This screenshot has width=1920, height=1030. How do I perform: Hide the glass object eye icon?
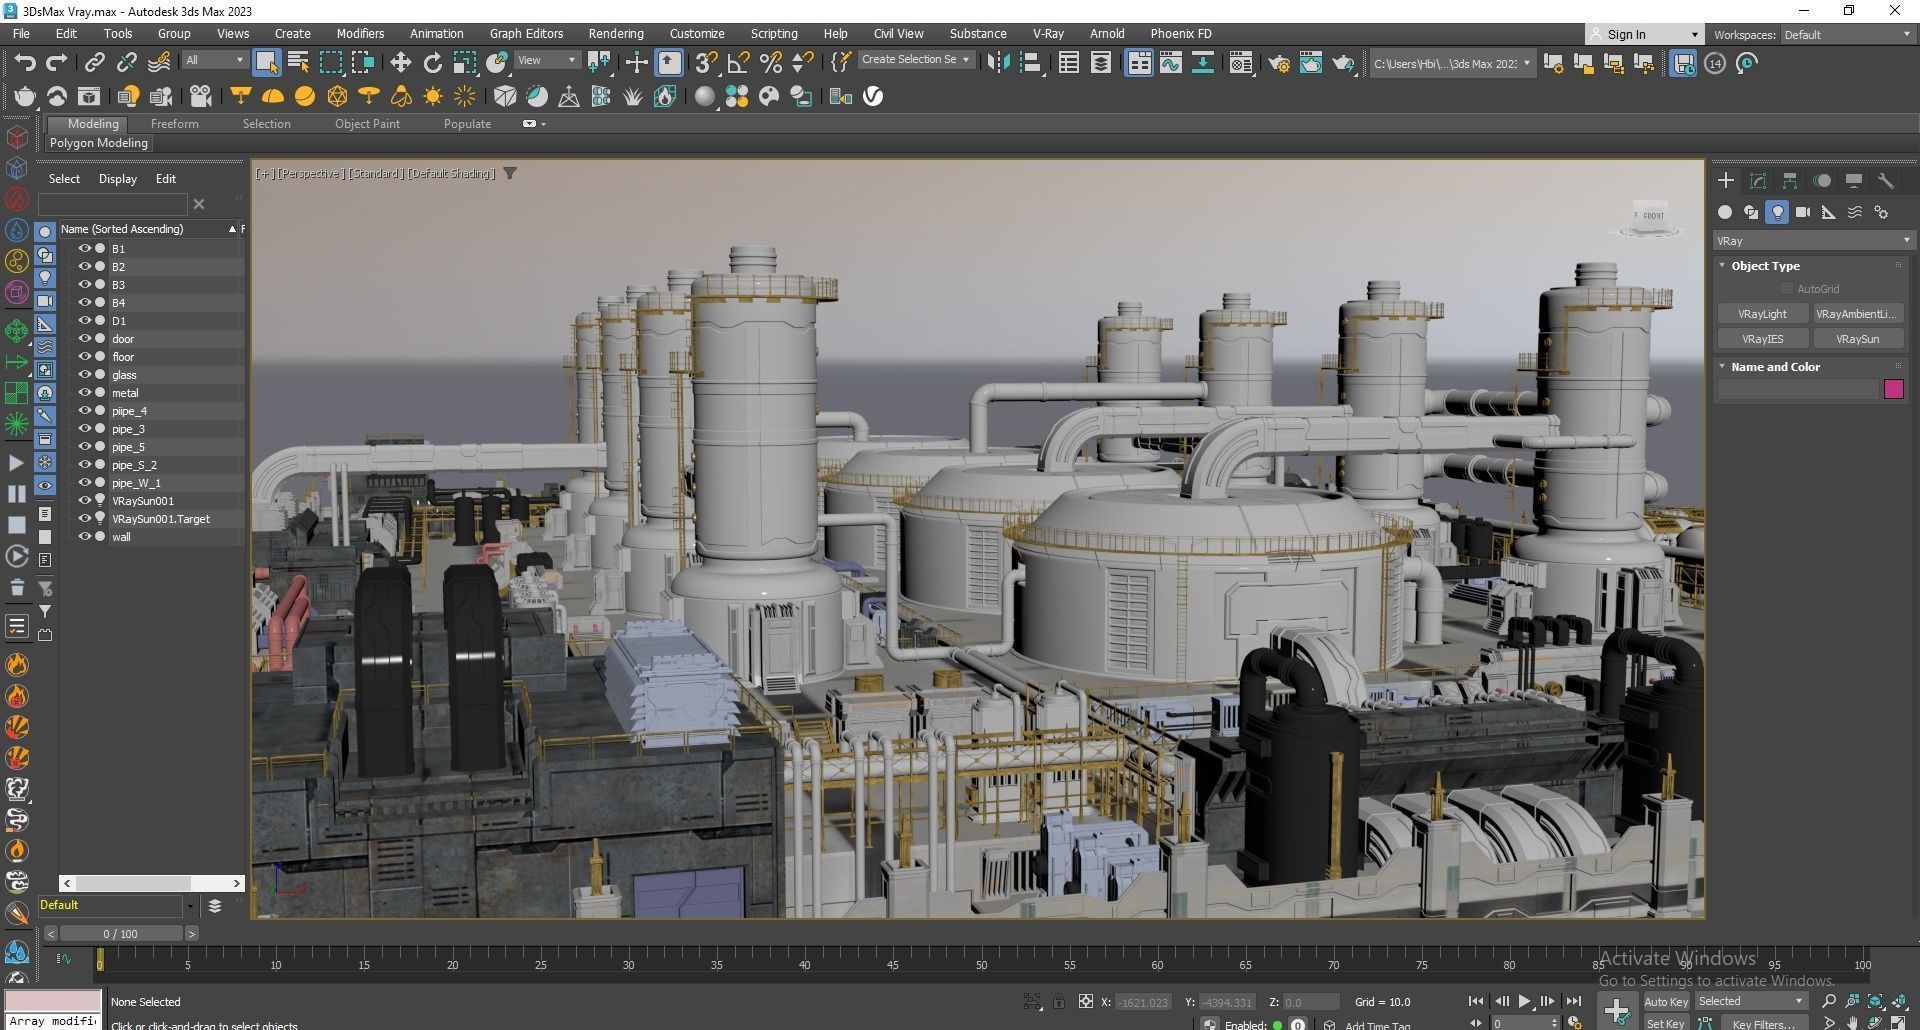(85, 374)
